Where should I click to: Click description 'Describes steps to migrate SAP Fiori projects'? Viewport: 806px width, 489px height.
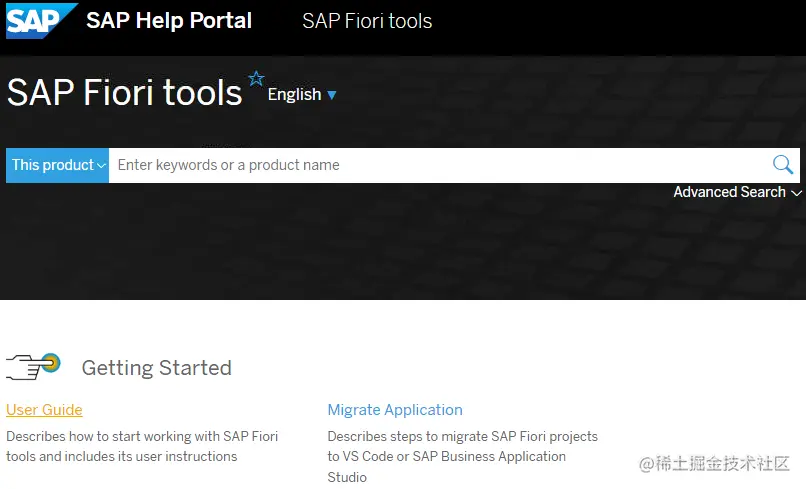tap(463, 437)
